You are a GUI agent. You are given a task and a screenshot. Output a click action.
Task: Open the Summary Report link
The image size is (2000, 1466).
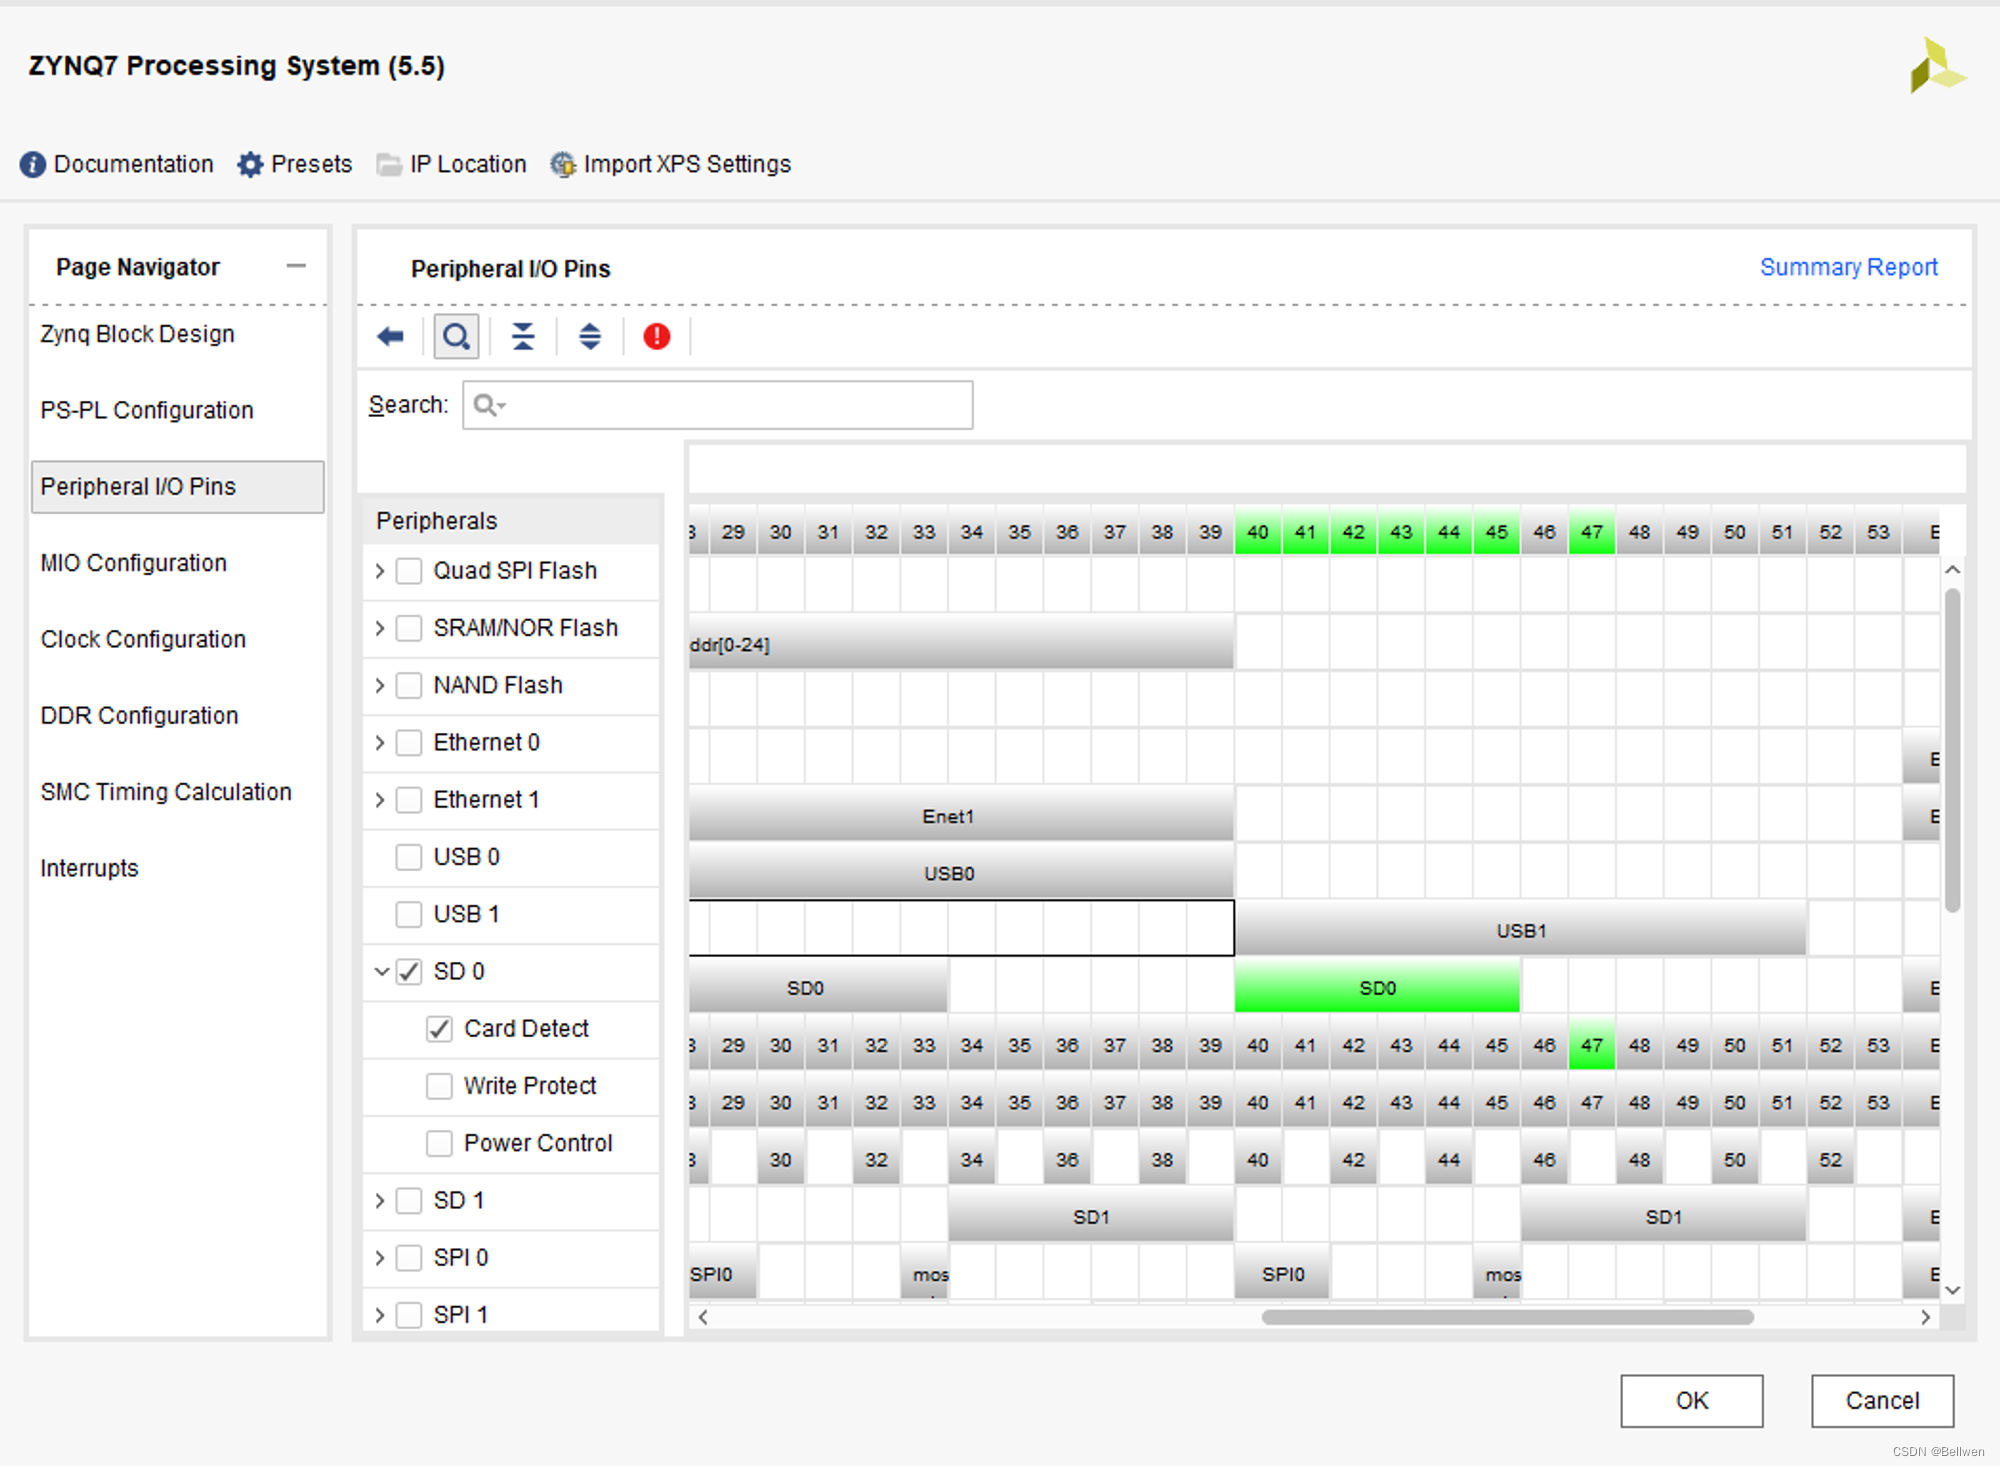(x=1848, y=267)
